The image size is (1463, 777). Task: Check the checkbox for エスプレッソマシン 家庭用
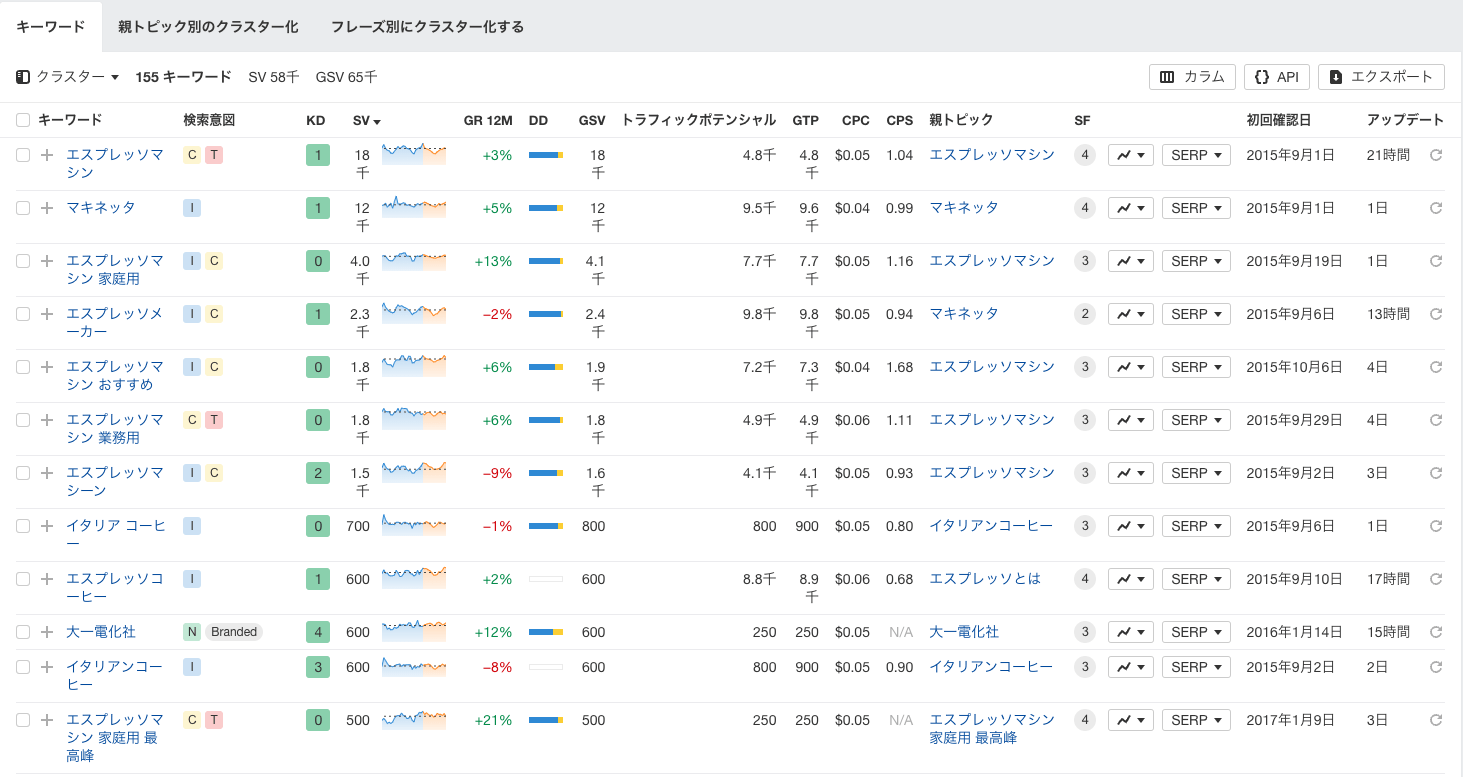pyautogui.click(x=22, y=260)
